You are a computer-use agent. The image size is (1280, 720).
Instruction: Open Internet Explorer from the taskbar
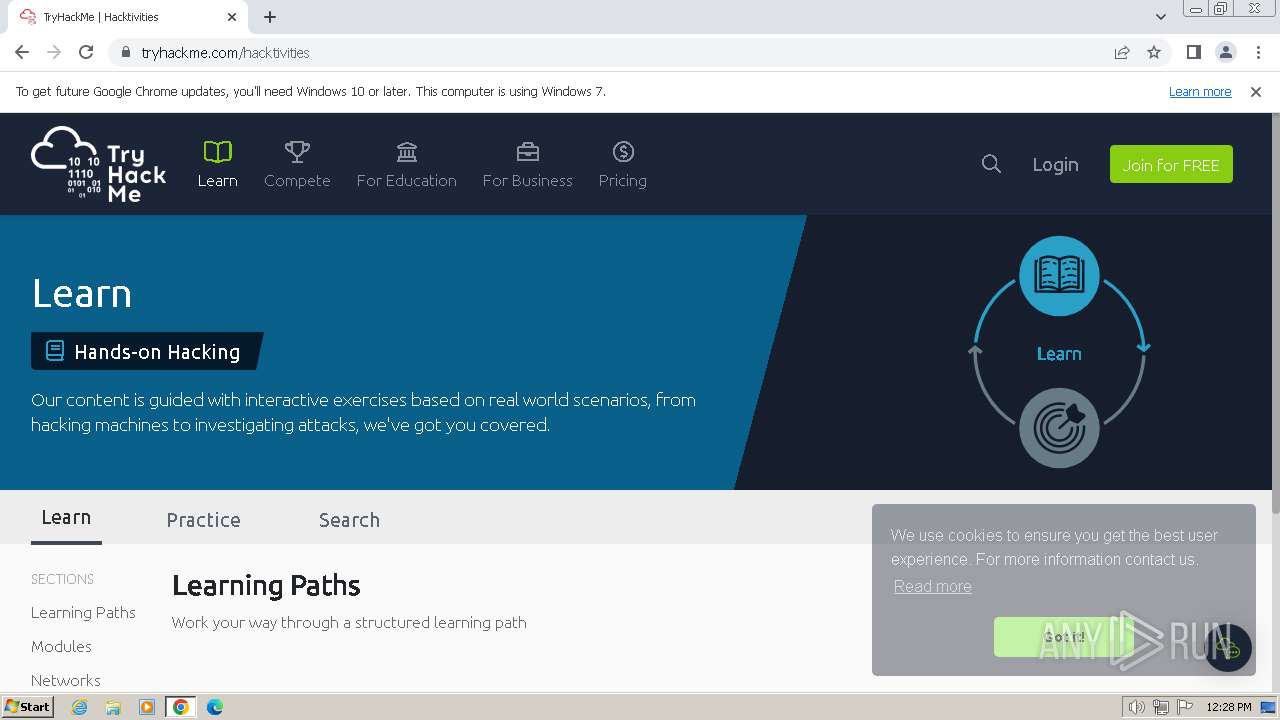(79, 707)
